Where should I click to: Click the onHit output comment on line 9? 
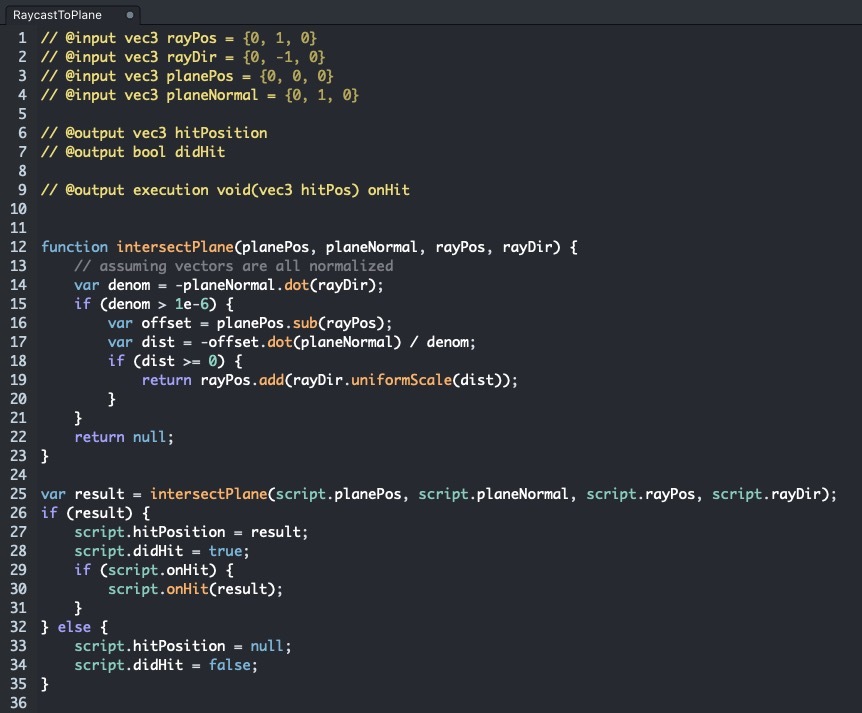225,190
